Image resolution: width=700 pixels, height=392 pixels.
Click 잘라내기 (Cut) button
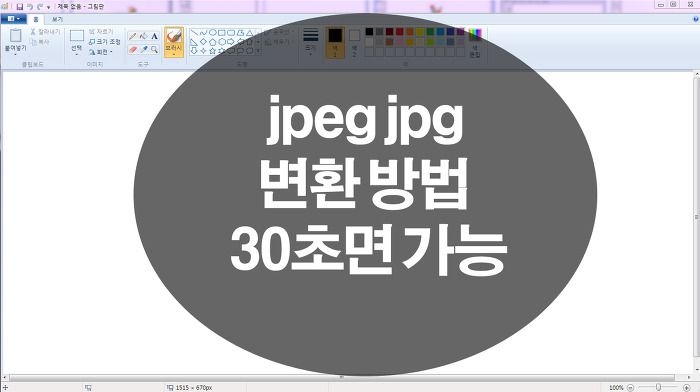(45, 32)
